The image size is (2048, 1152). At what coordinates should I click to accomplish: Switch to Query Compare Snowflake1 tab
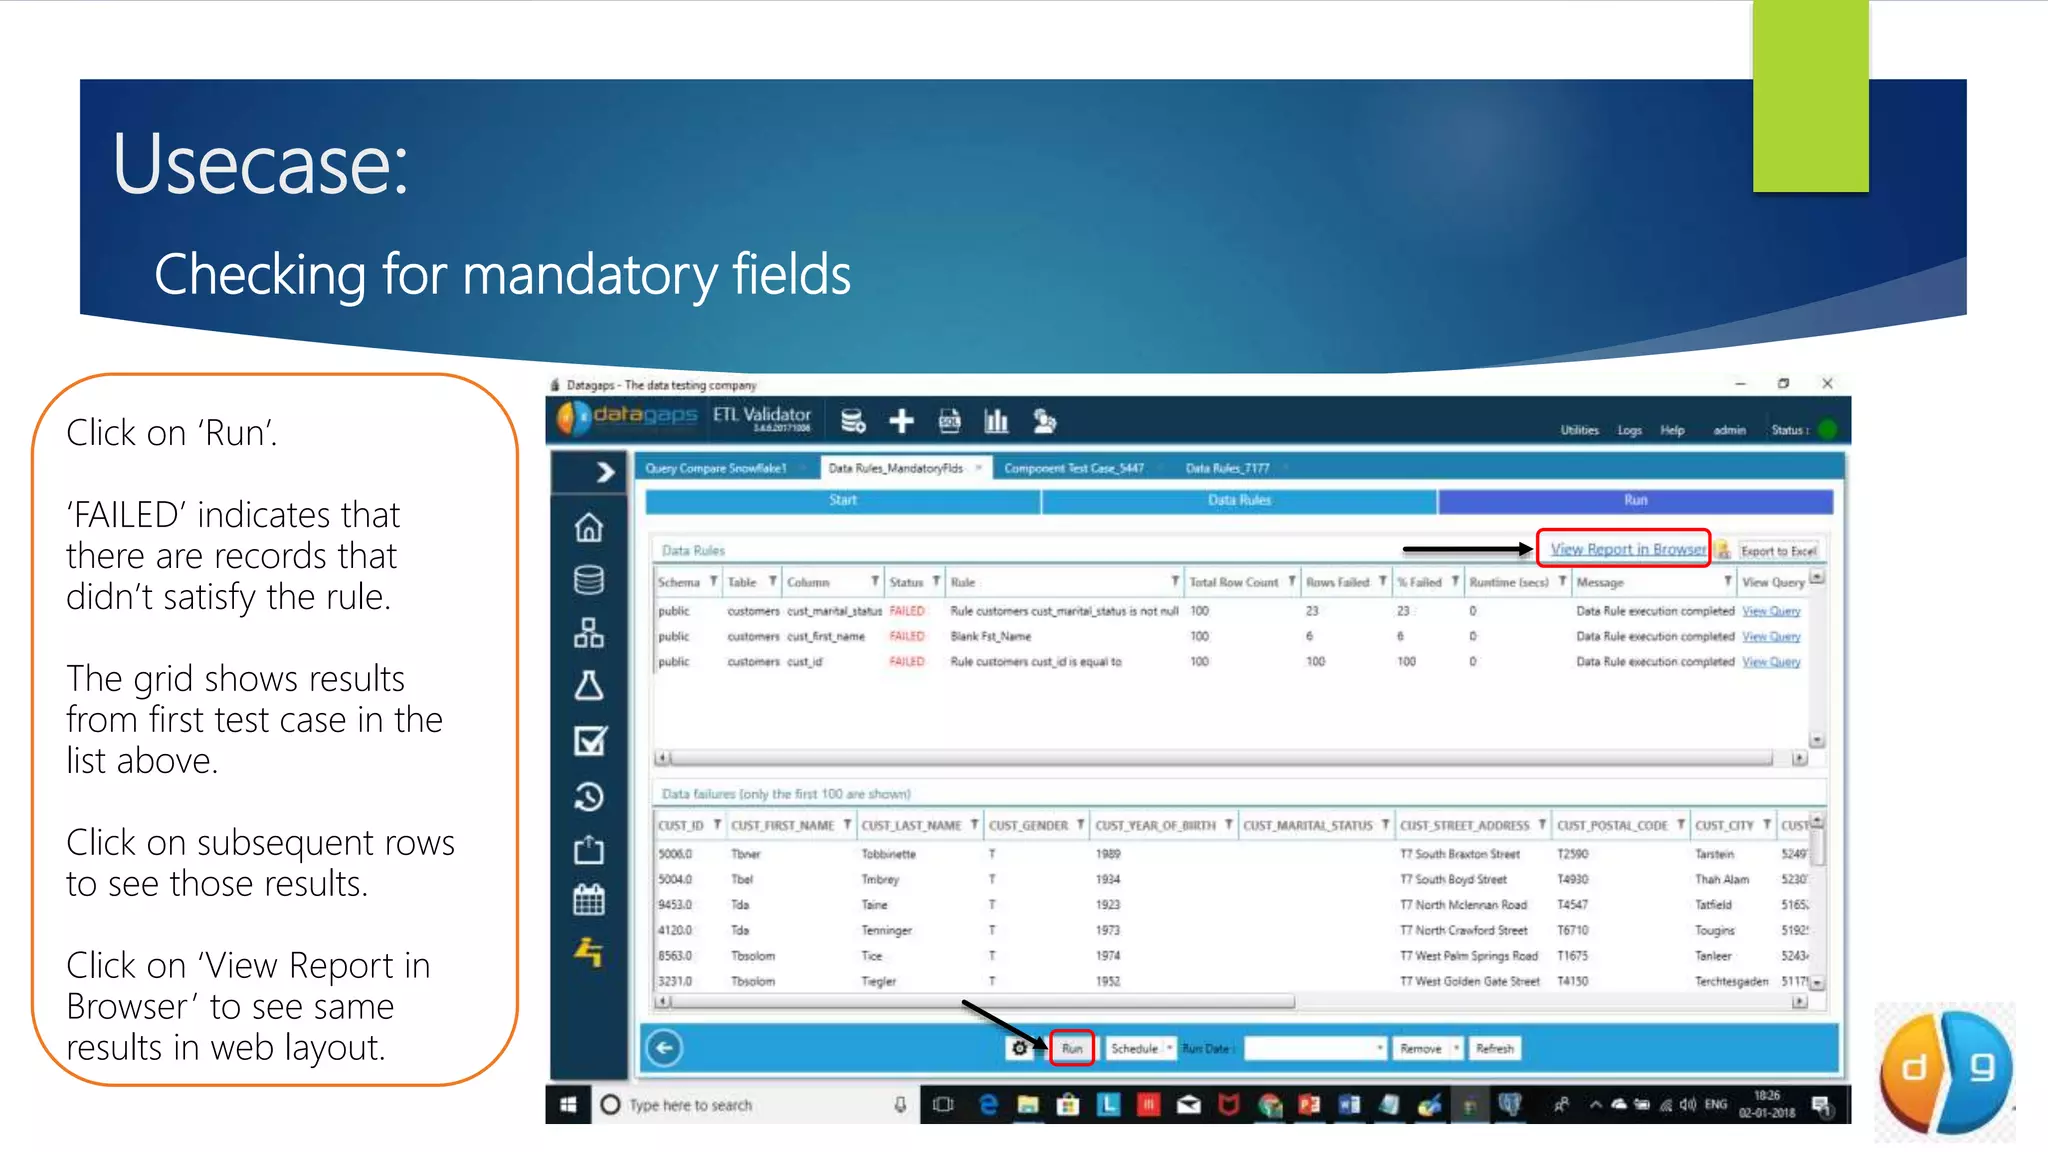716,468
